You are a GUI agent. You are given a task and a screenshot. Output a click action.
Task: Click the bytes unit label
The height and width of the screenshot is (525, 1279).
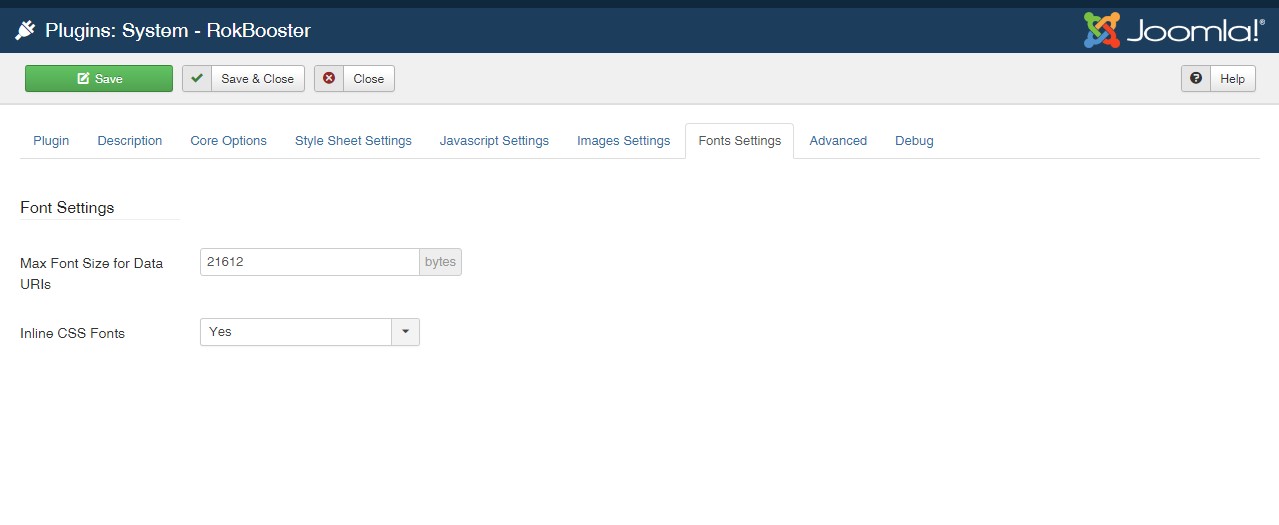[440, 262]
